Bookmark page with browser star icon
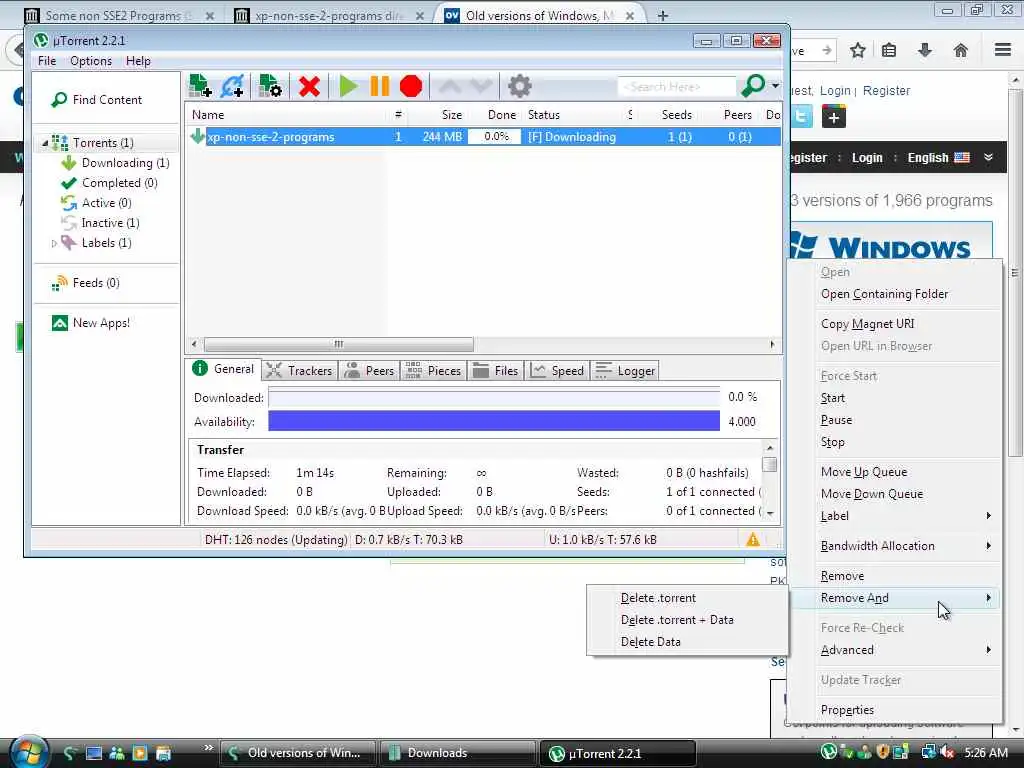Viewport: 1024px width, 768px height. (x=857, y=50)
